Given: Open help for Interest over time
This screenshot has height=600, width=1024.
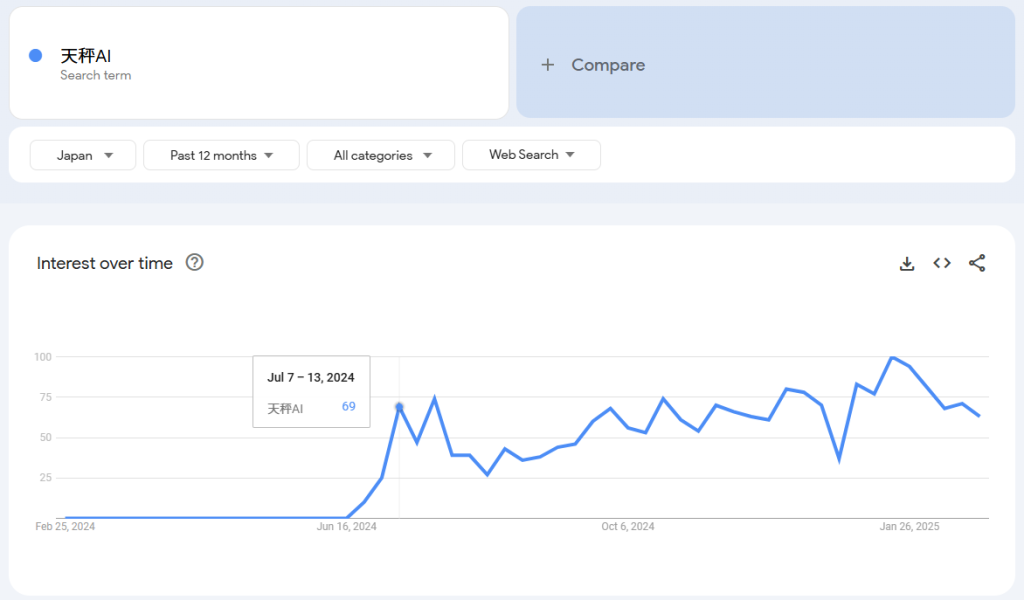Looking at the screenshot, I should pos(195,263).
